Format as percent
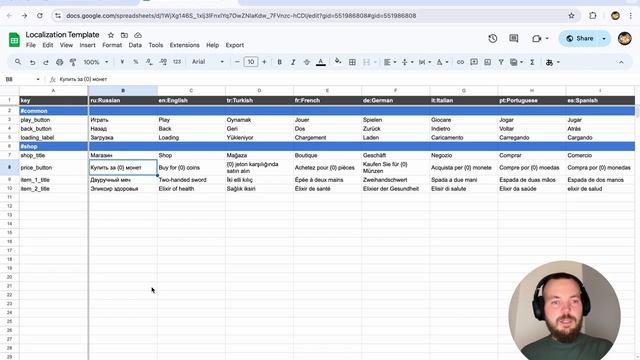 (136, 62)
